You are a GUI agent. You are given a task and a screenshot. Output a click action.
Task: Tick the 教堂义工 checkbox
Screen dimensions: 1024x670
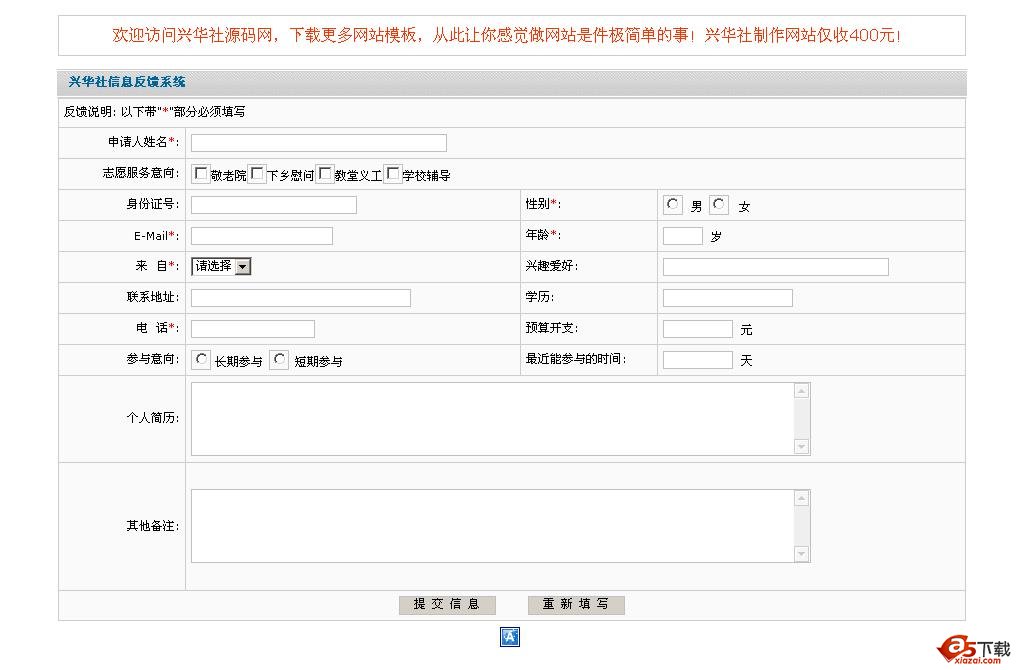325,174
